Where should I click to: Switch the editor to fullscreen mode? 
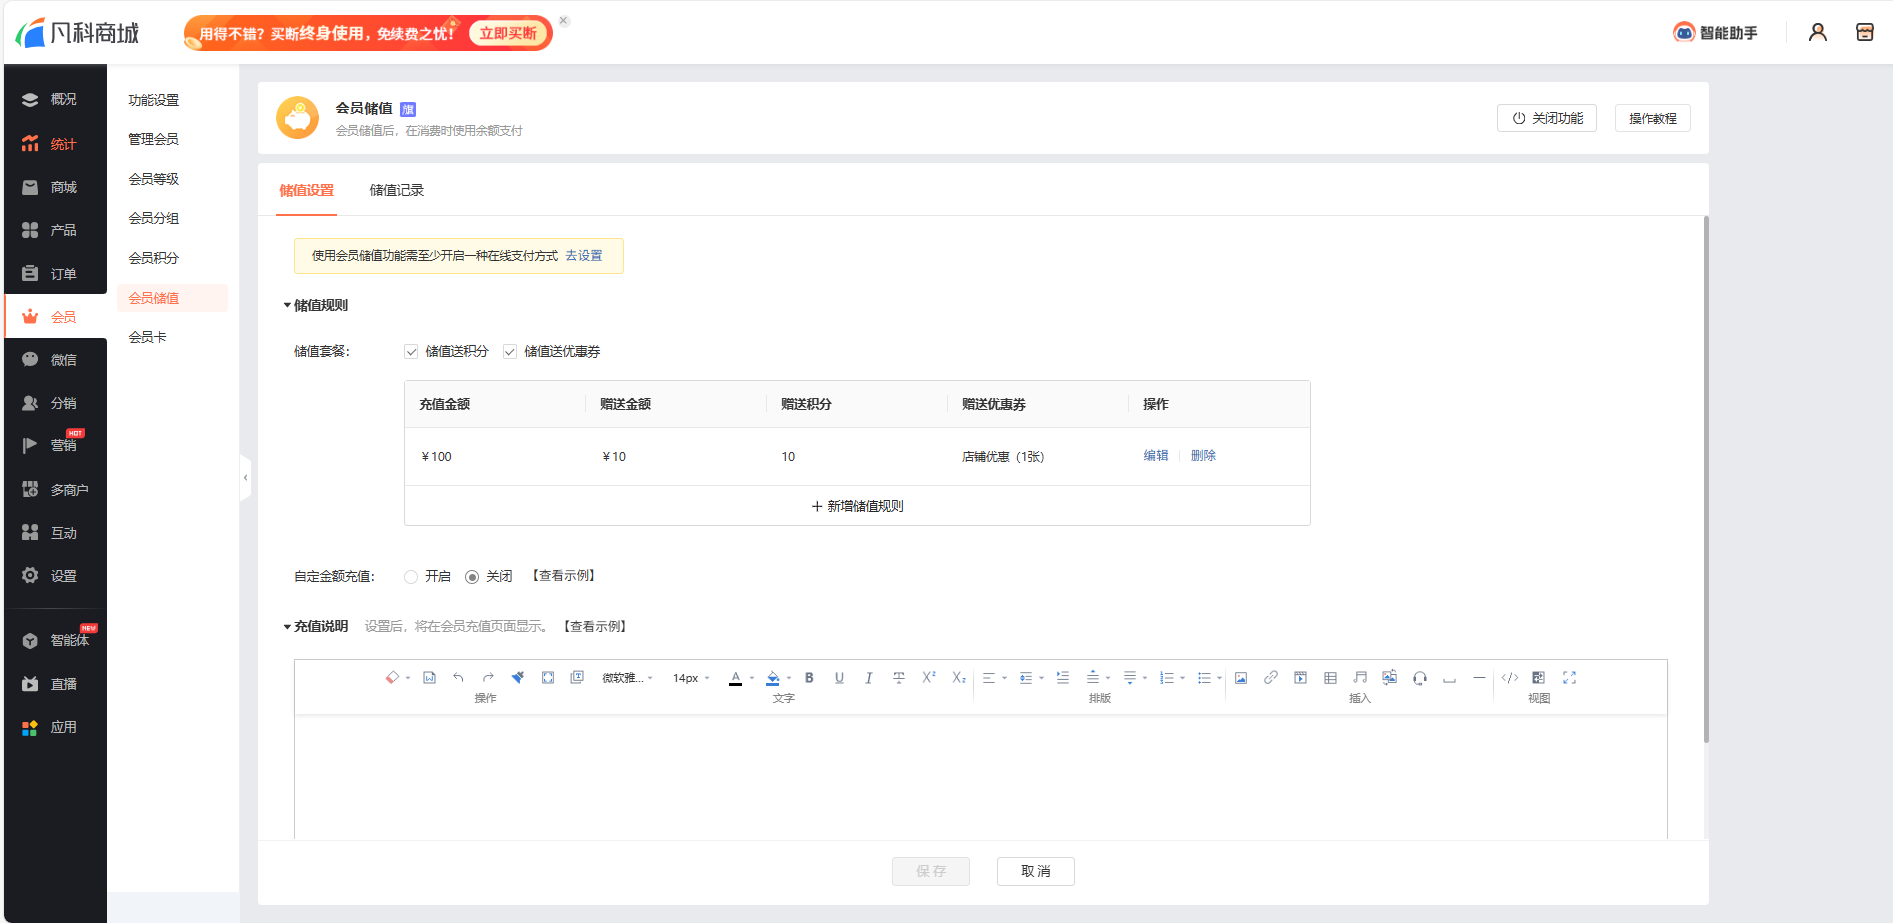tap(1569, 678)
